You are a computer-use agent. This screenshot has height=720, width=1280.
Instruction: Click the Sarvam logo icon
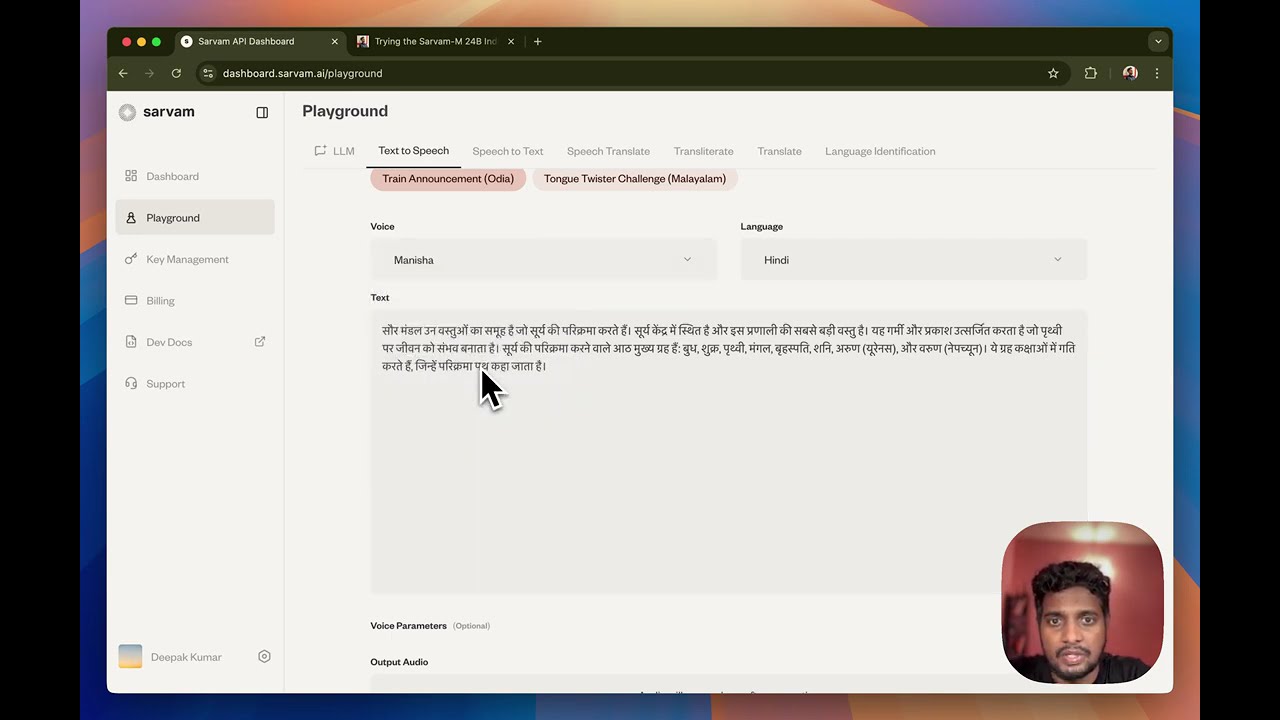click(x=127, y=112)
